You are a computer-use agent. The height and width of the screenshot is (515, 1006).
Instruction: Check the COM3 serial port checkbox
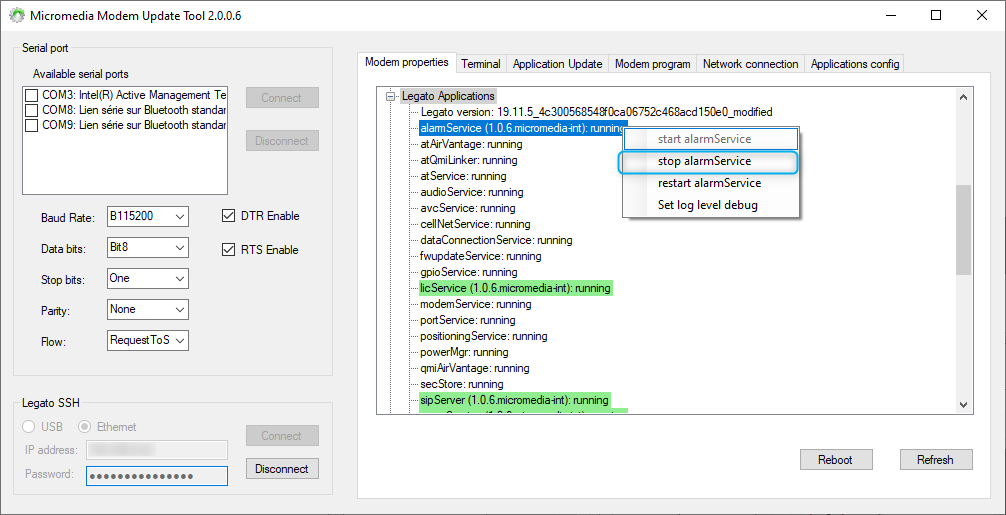point(32,95)
